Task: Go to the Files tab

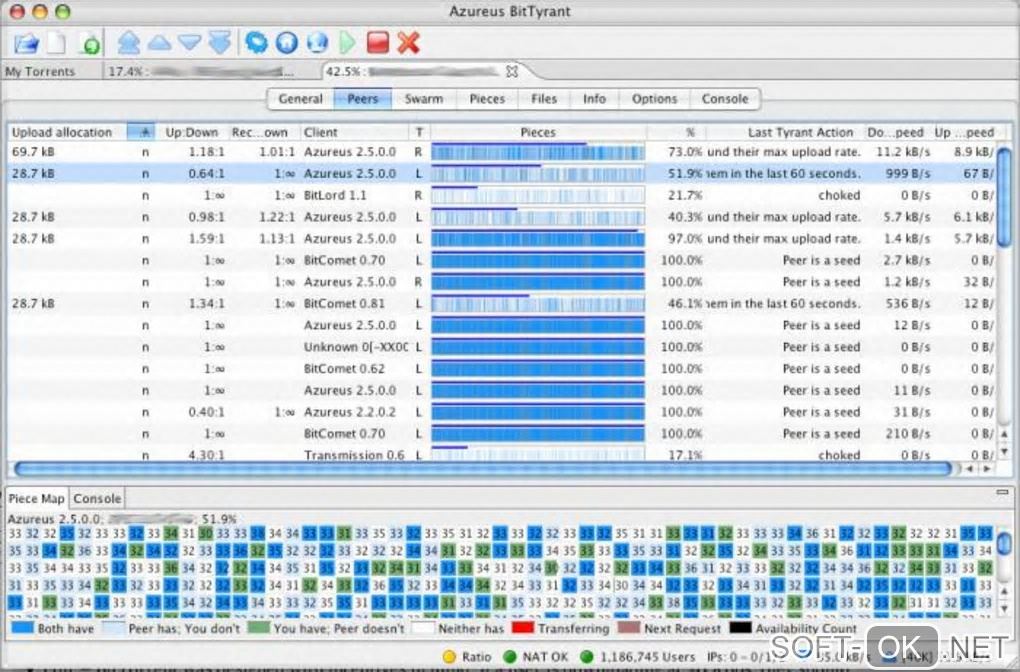Action: click(544, 99)
